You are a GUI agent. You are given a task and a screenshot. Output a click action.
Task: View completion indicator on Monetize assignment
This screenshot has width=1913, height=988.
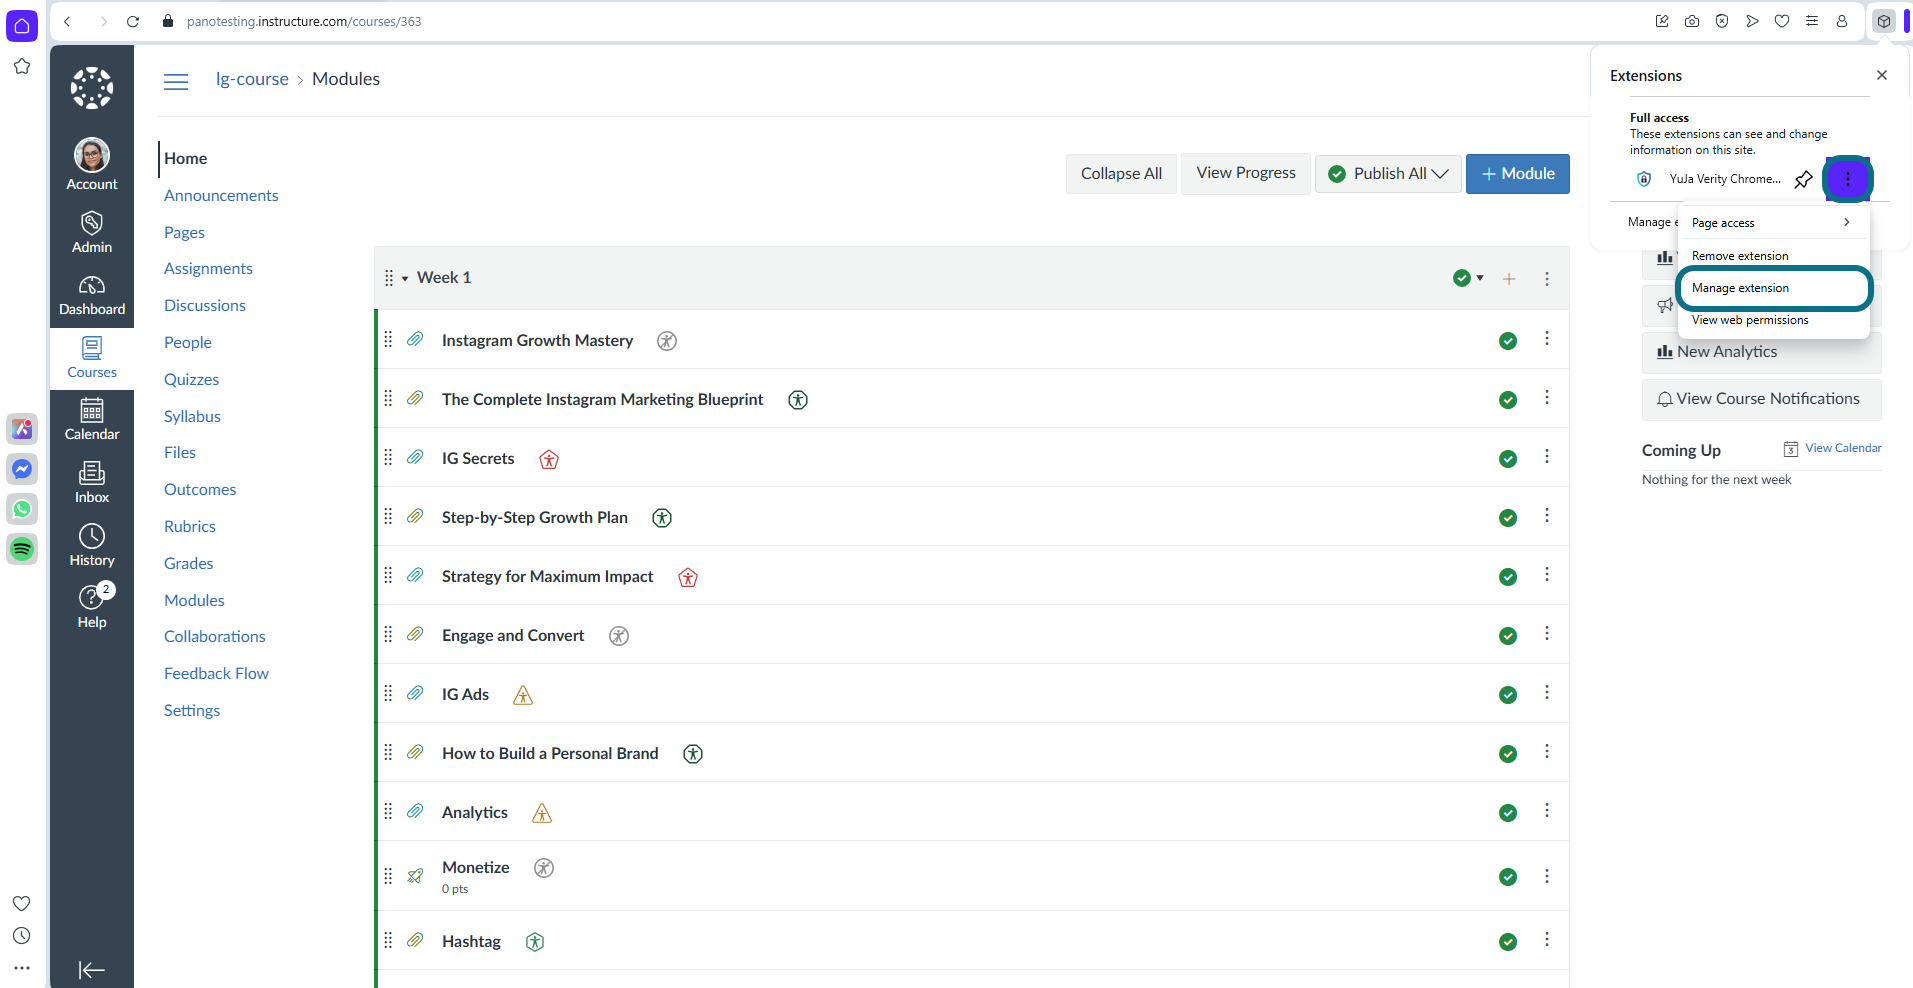click(x=1507, y=876)
